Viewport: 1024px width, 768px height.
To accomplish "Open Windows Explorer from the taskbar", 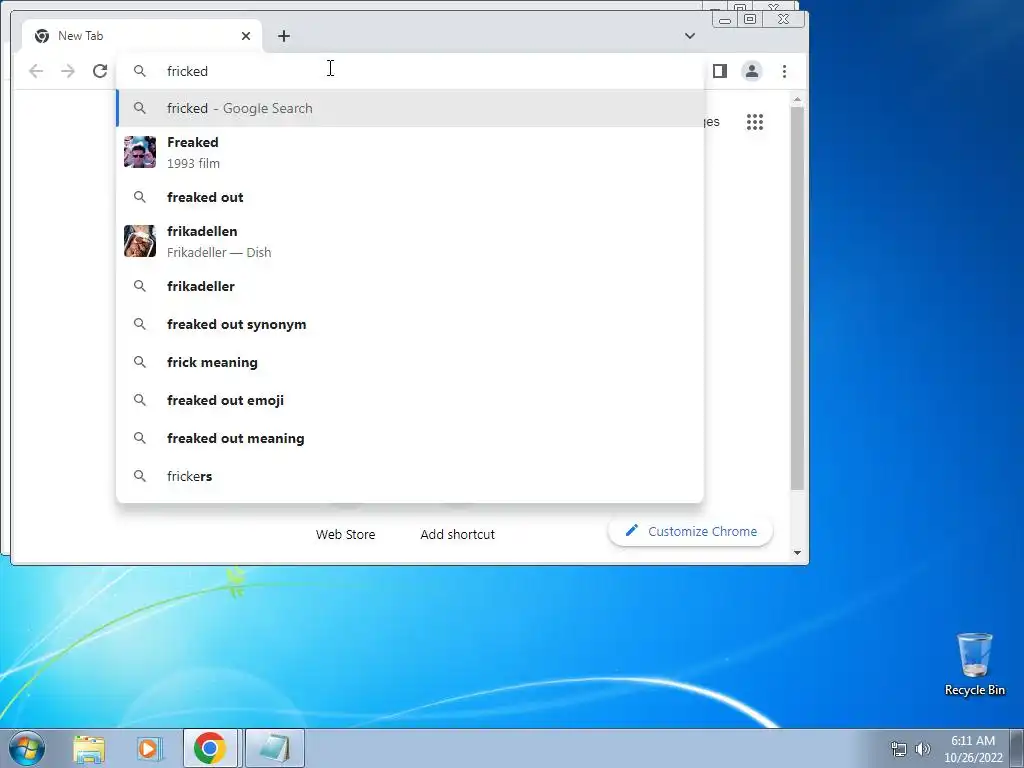I will click(x=89, y=748).
